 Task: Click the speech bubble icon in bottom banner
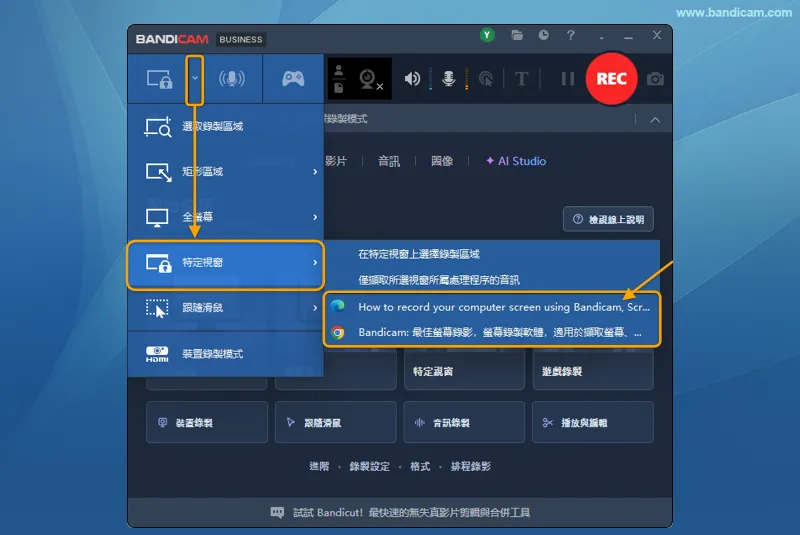click(277, 513)
